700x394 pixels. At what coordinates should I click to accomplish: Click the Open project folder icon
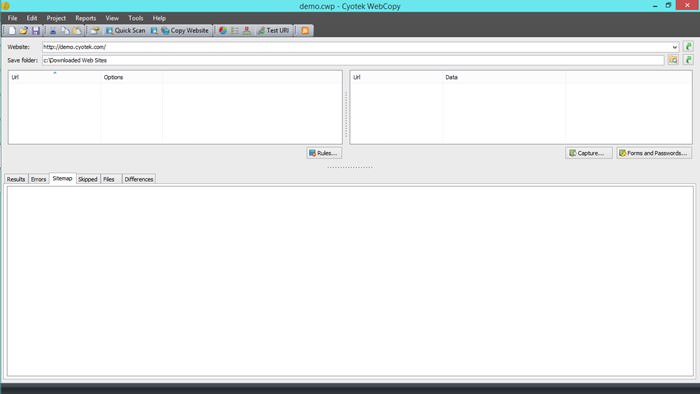coord(23,31)
